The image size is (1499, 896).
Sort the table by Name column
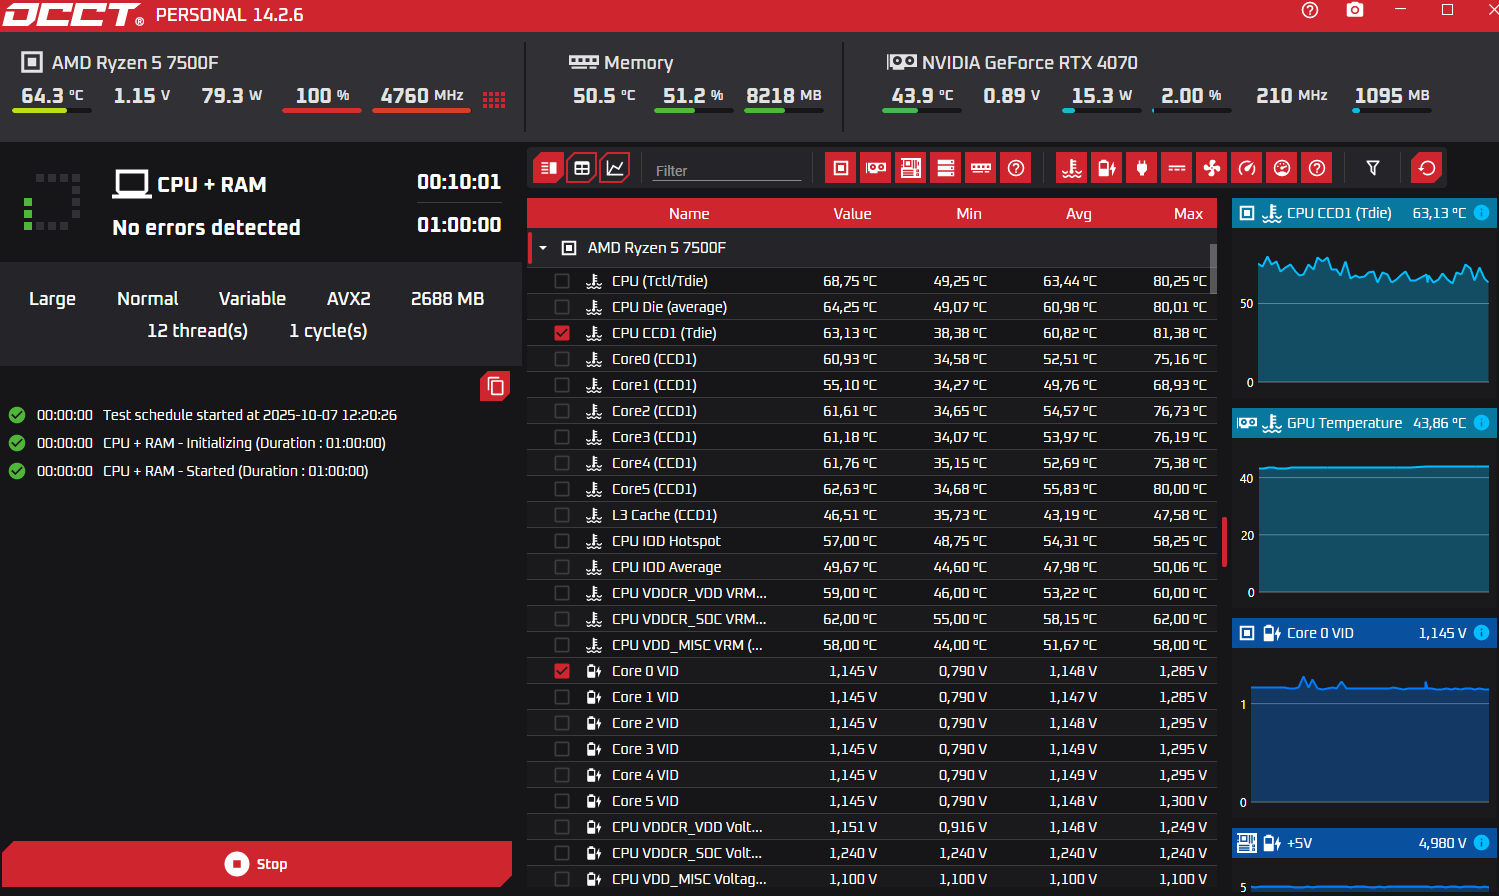(x=689, y=214)
